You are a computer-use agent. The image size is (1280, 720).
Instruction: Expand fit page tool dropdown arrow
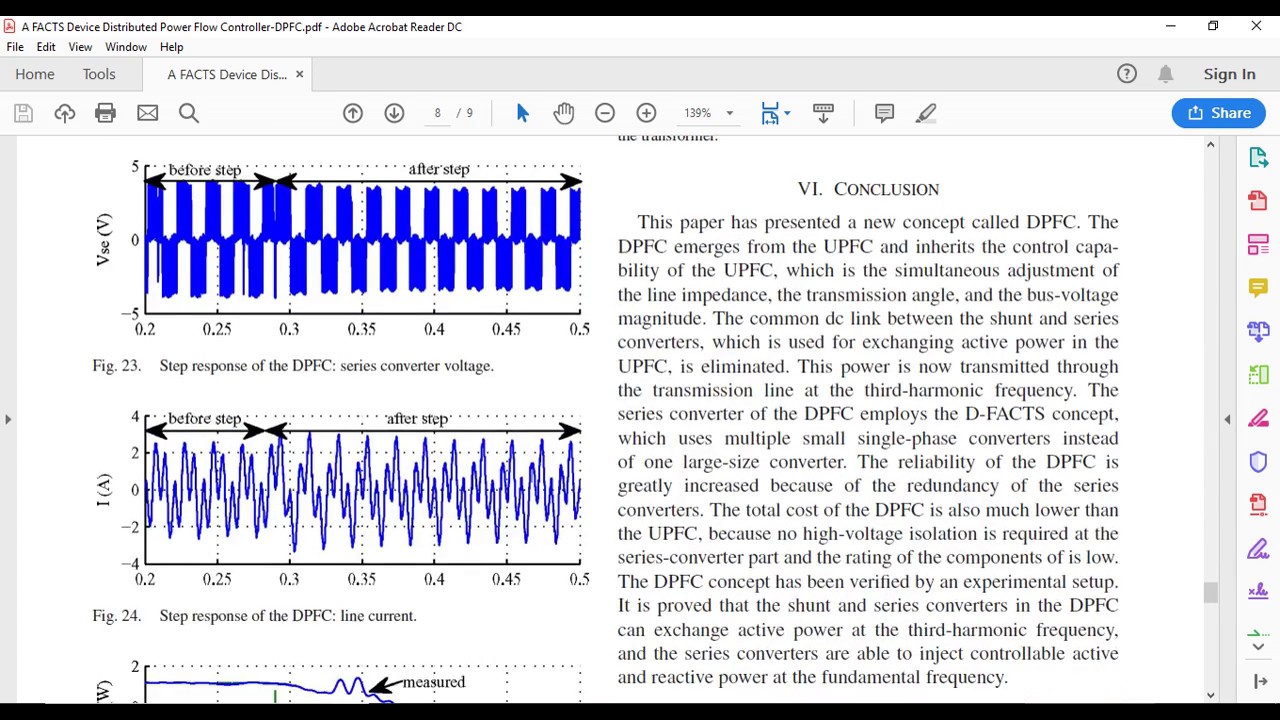[x=787, y=113]
